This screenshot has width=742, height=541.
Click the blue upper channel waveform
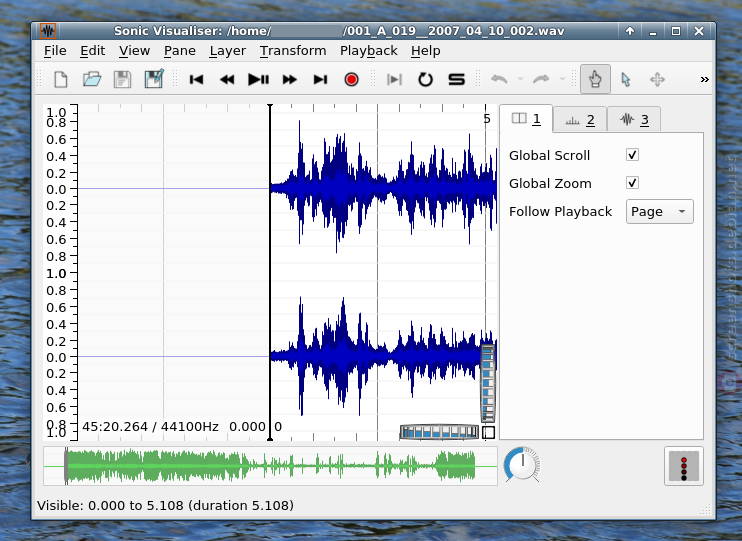pyautogui.click(x=383, y=187)
